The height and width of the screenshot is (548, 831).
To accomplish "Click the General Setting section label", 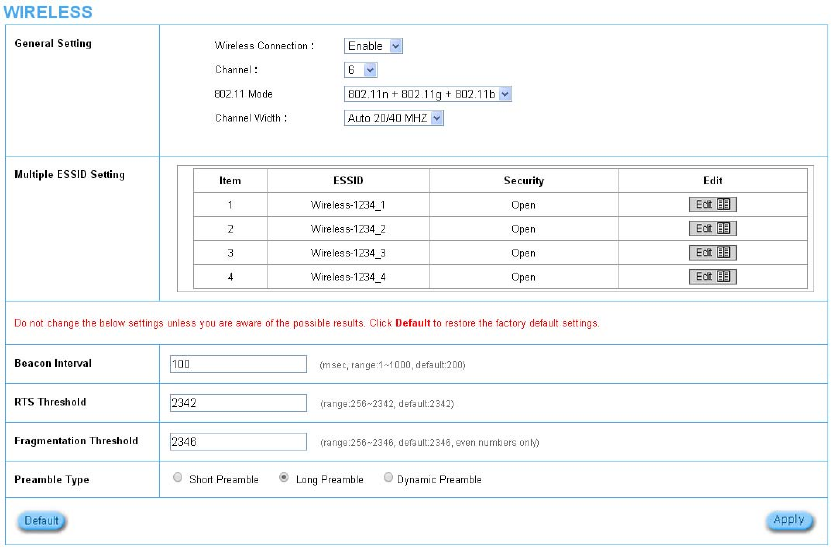I will coord(53,43).
